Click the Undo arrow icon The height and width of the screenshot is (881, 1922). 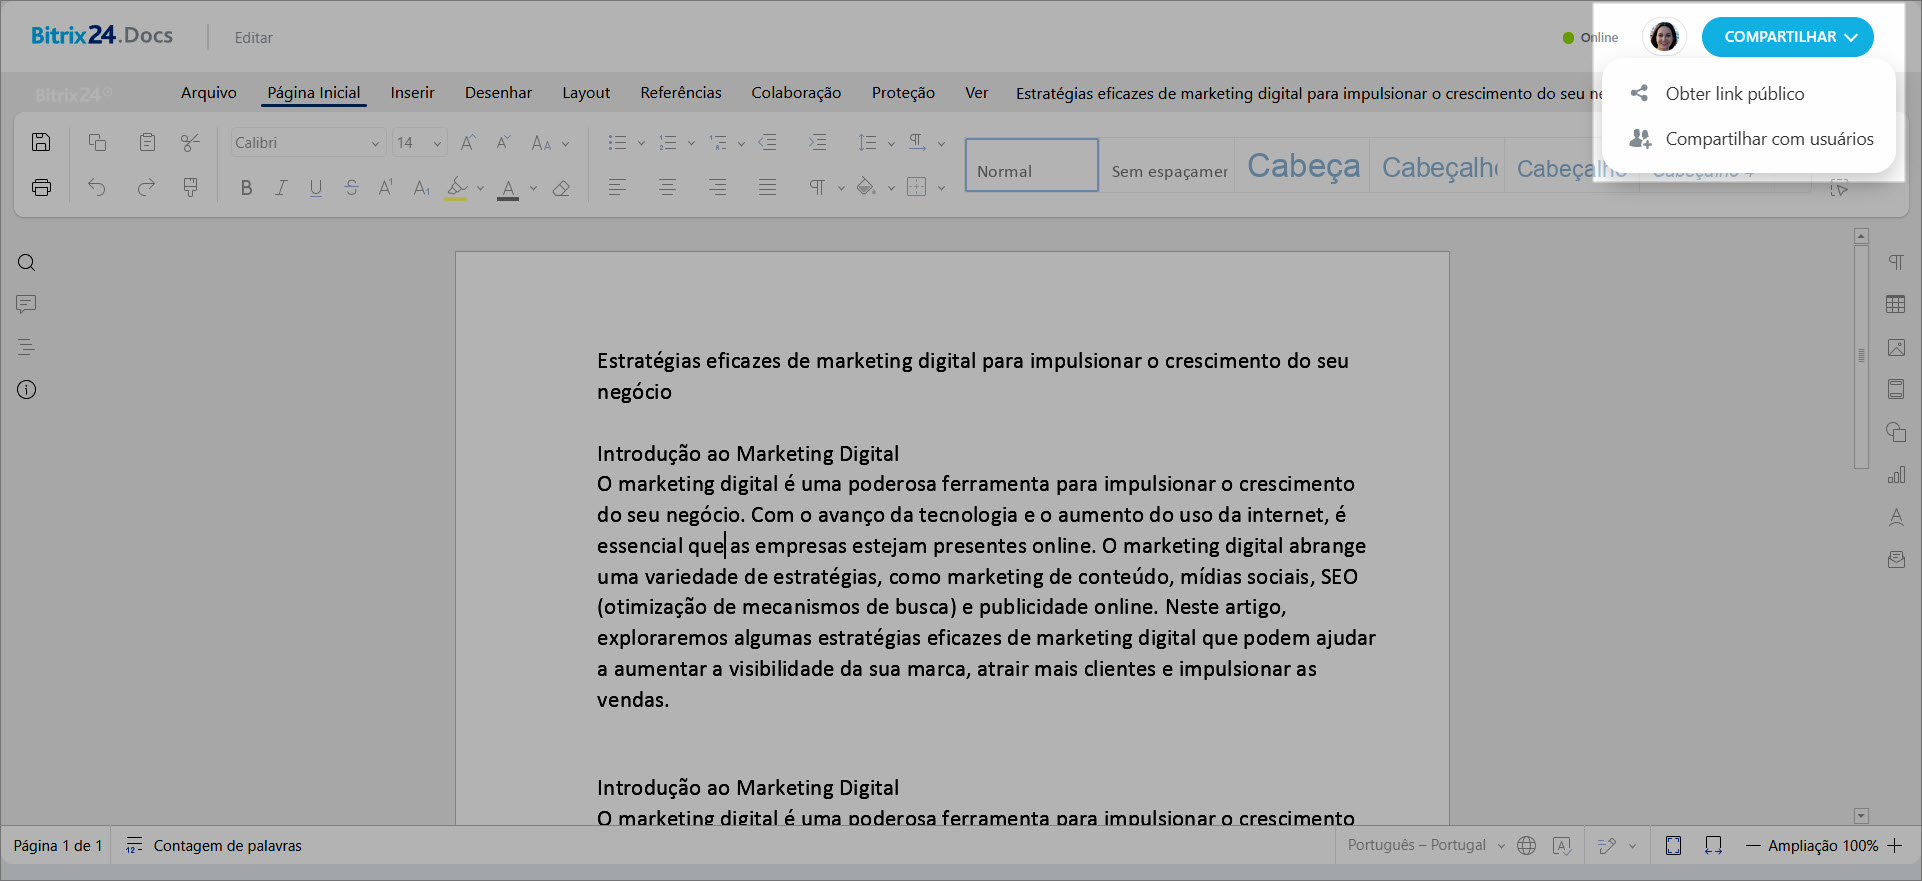96,187
